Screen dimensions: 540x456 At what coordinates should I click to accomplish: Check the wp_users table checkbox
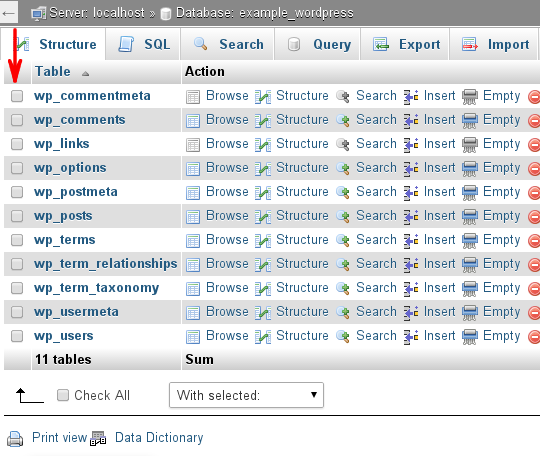tap(17, 336)
